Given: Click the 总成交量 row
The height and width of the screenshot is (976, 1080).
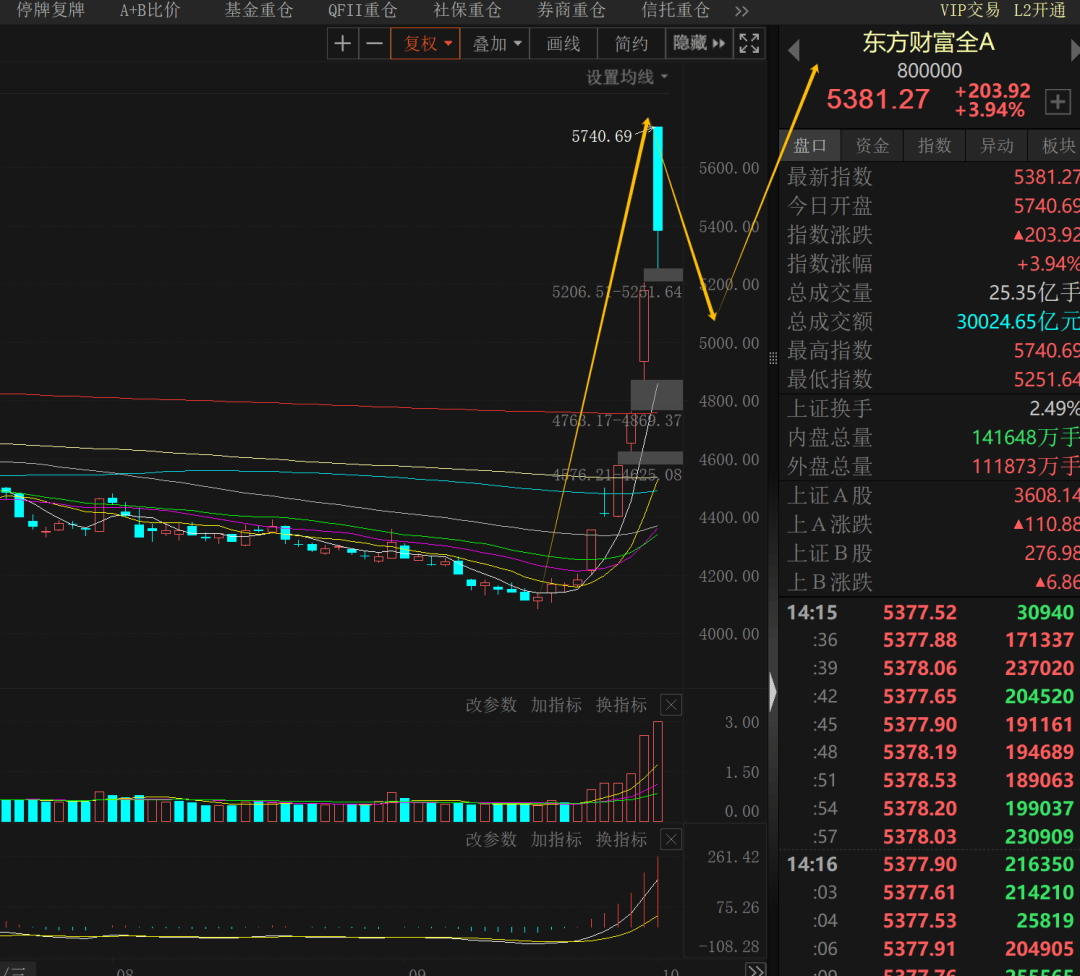Looking at the screenshot, I should click(930, 293).
